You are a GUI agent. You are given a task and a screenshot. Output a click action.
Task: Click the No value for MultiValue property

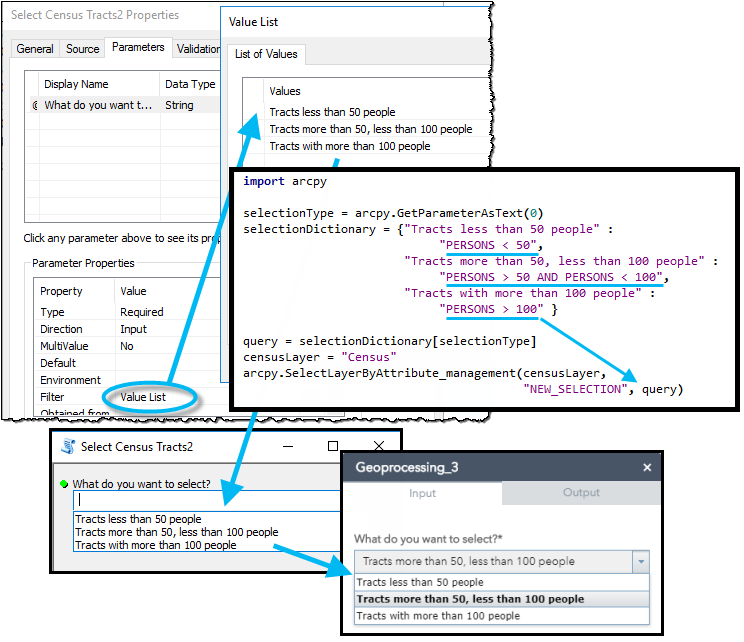(127, 346)
